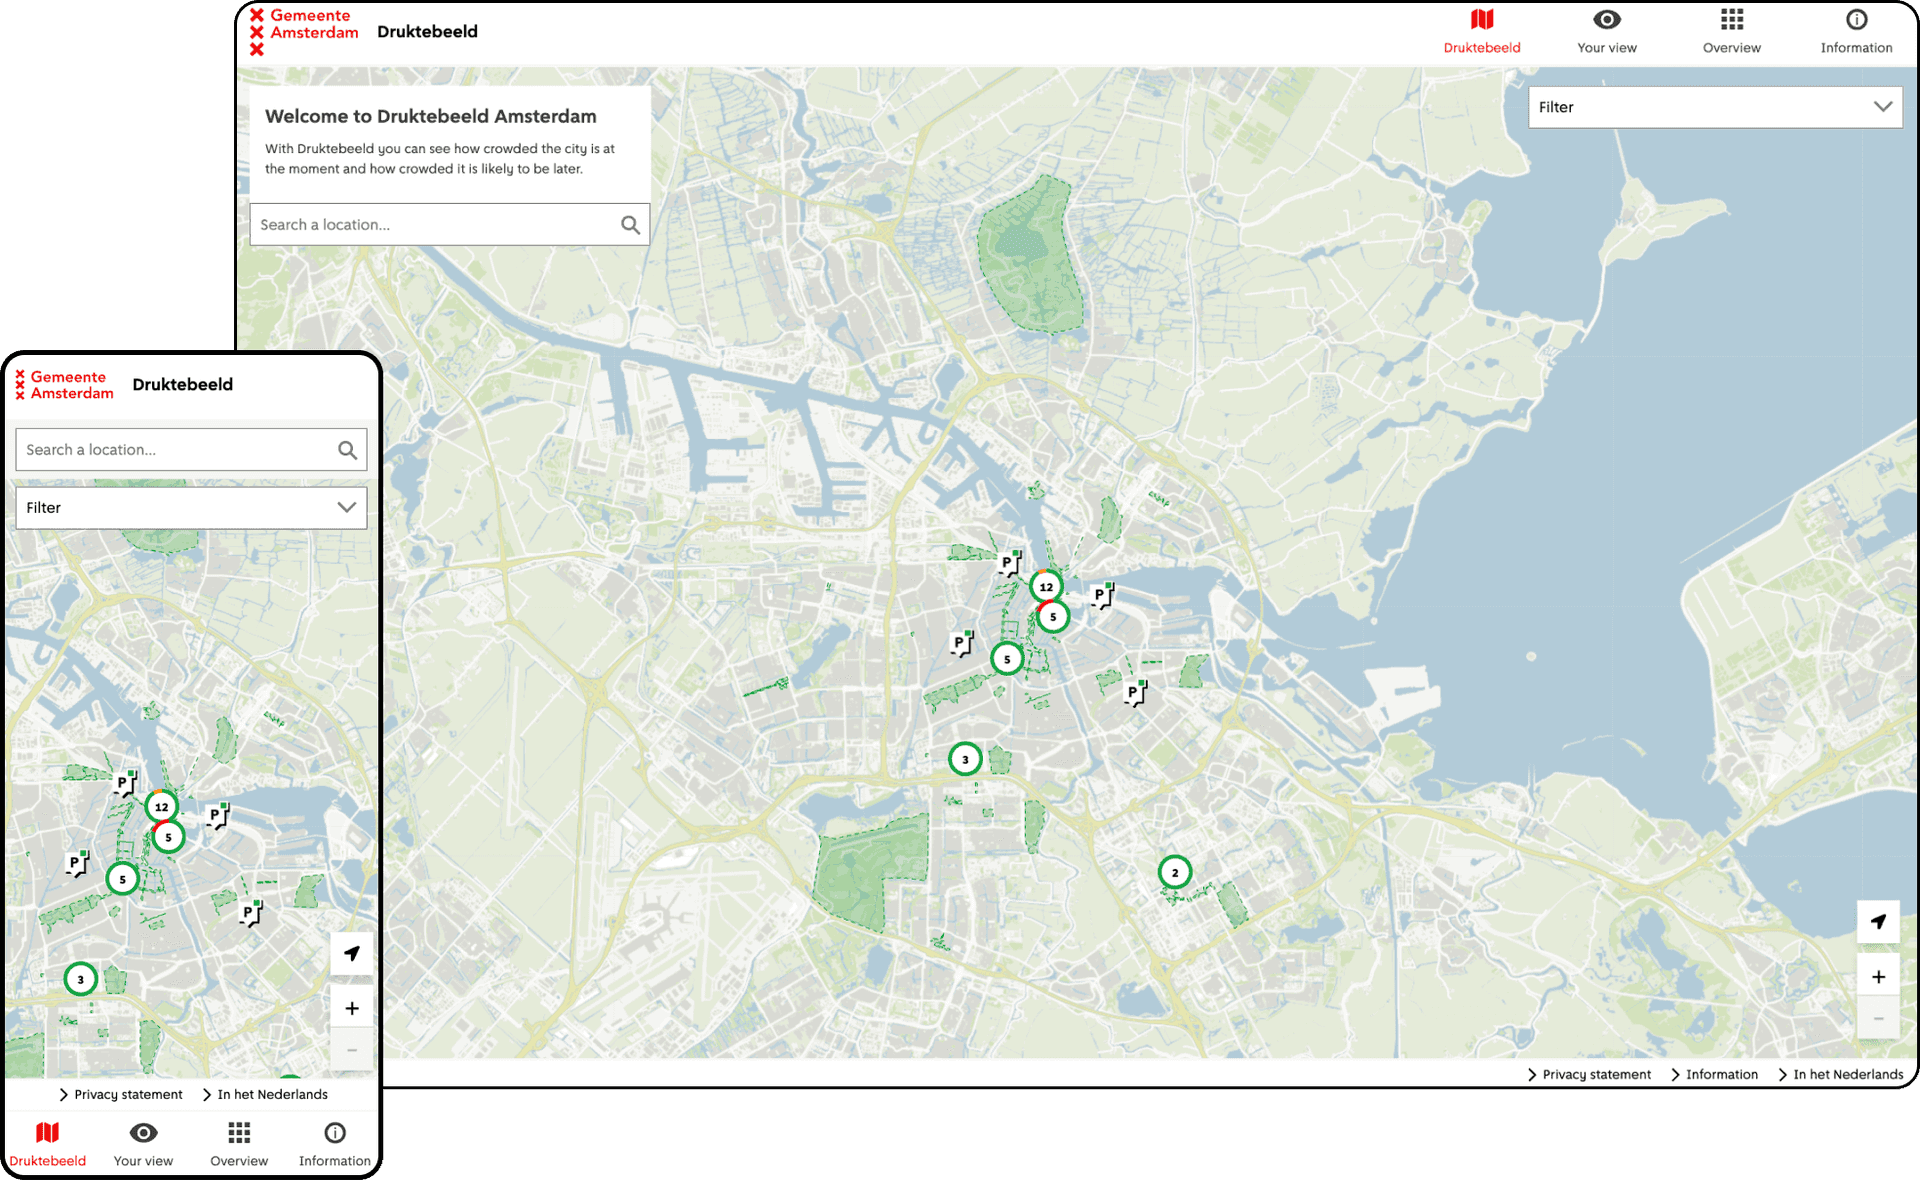Open Your view eye tab in top bar
1920x1181 pixels.
coord(1606,32)
